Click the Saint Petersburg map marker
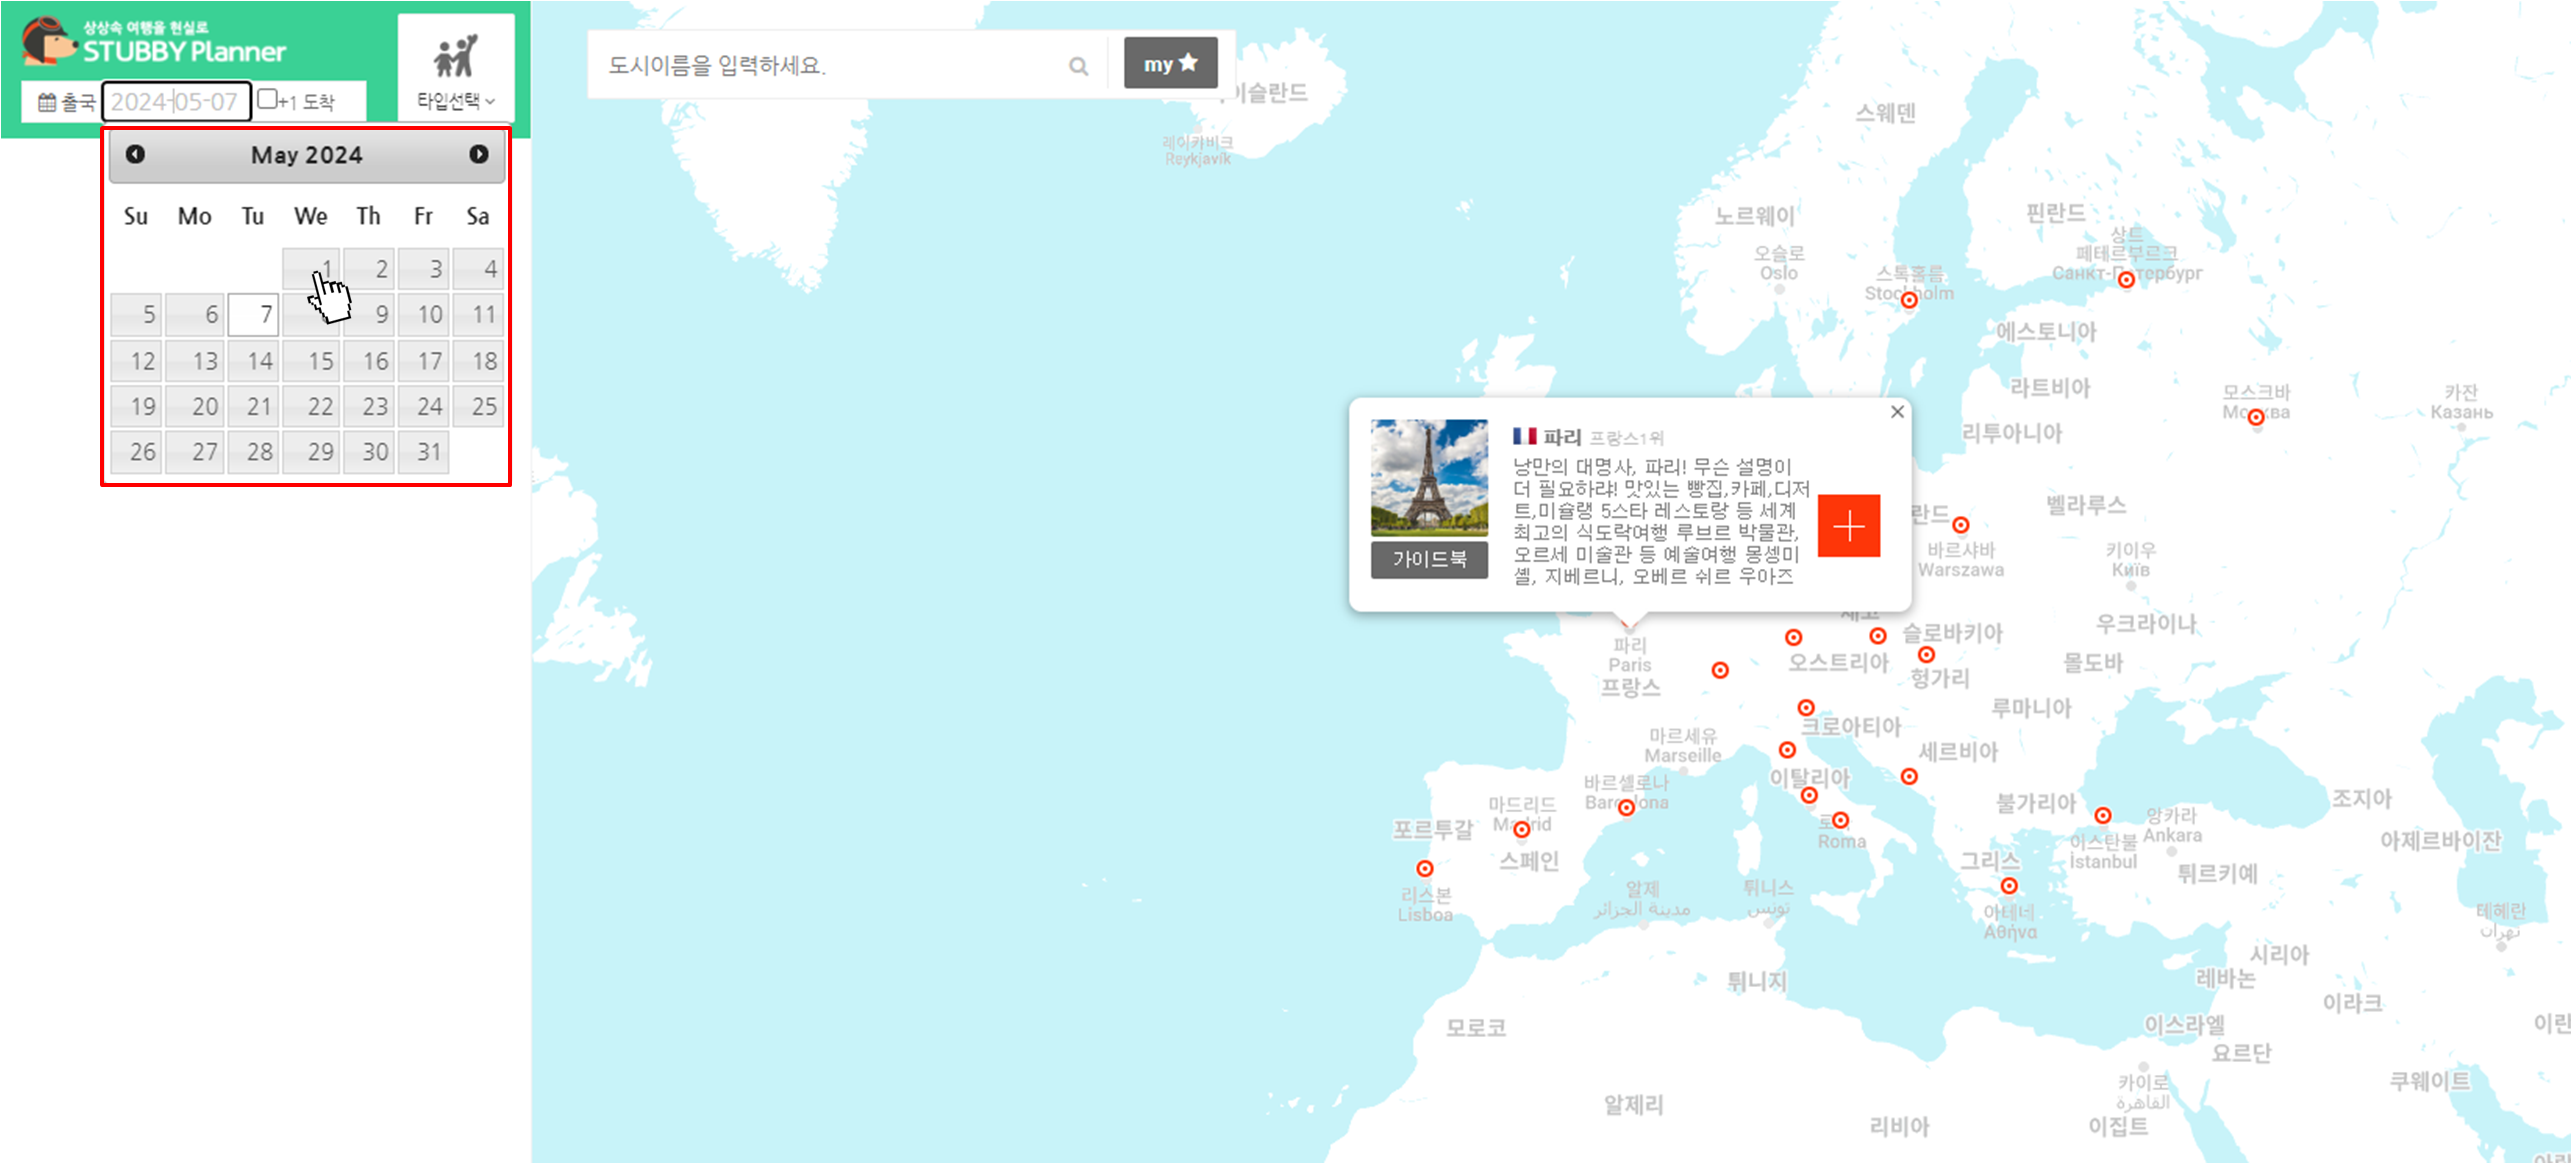Viewport: 2572px width, 1164px height. point(2126,280)
